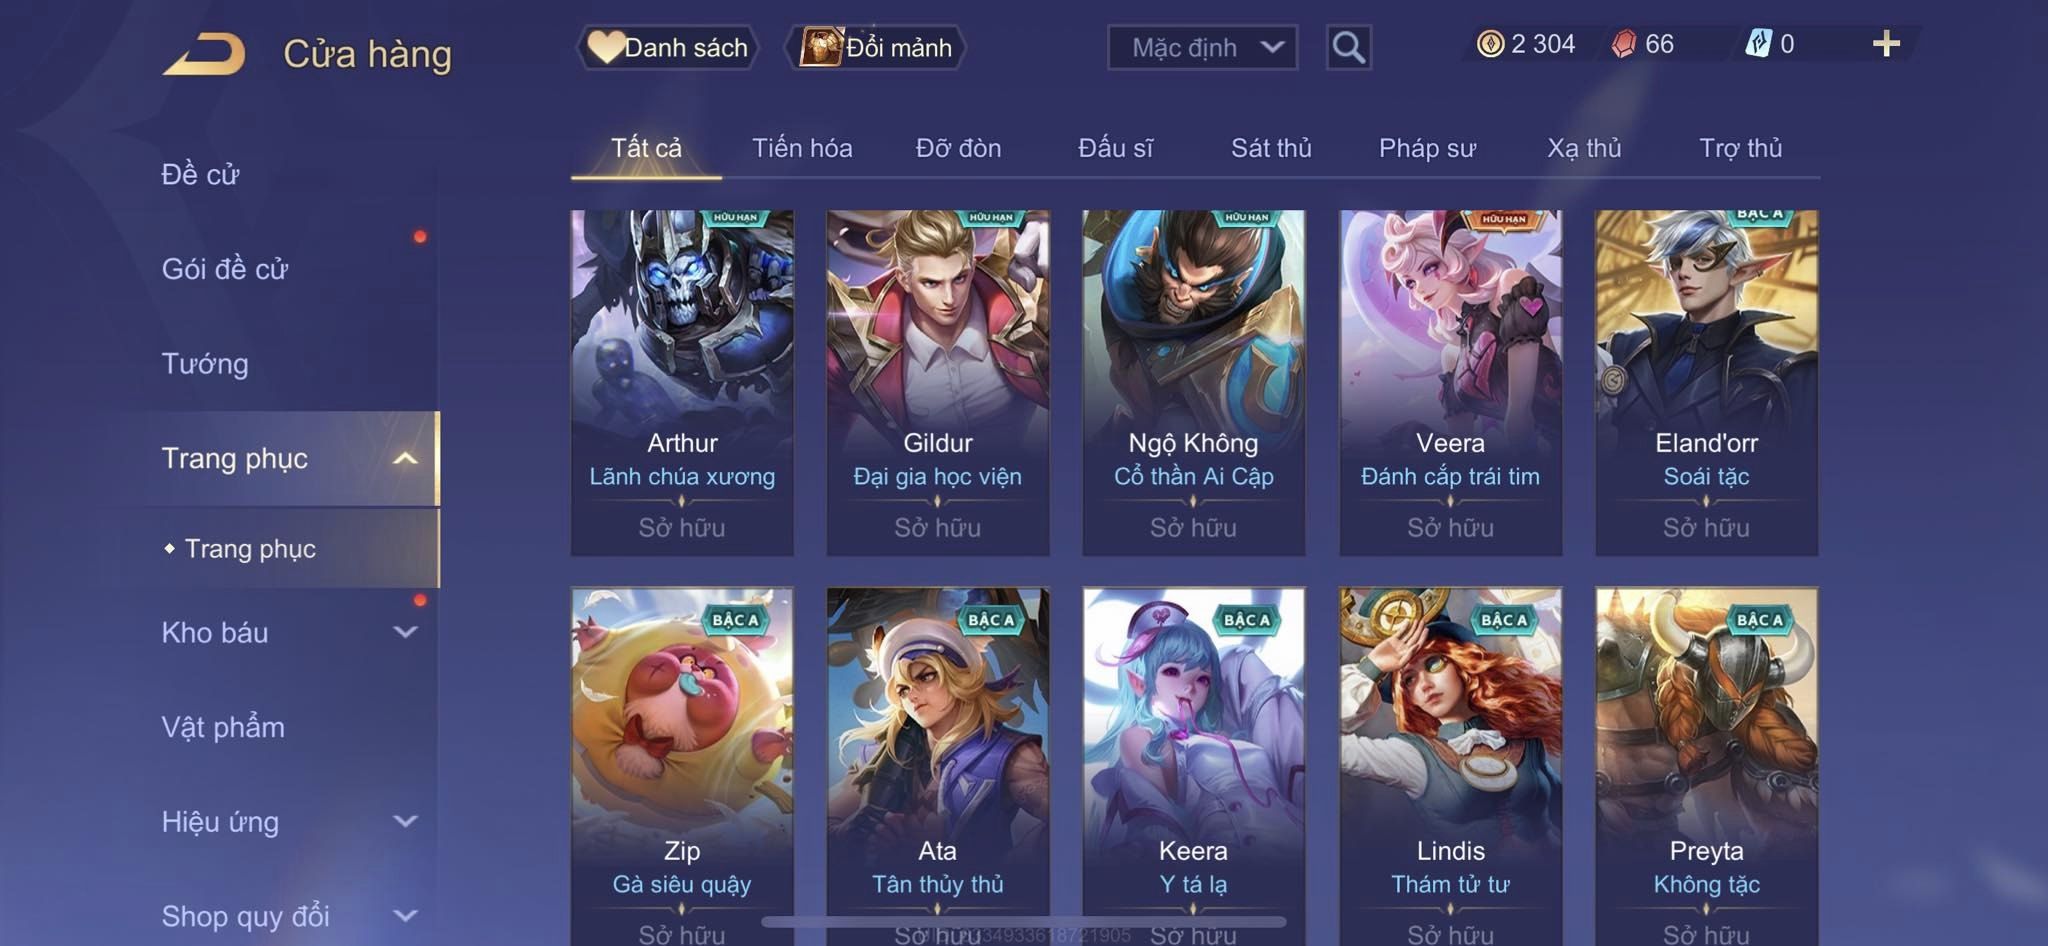Go to Gói đề cử section

pyautogui.click(x=225, y=269)
